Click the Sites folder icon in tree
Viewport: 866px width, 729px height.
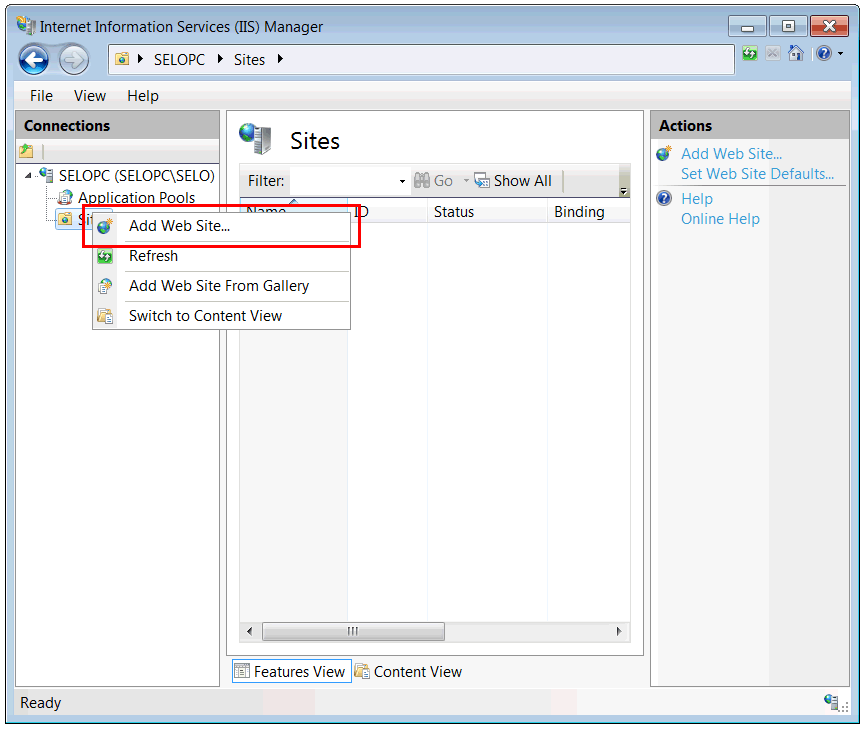coord(65,219)
